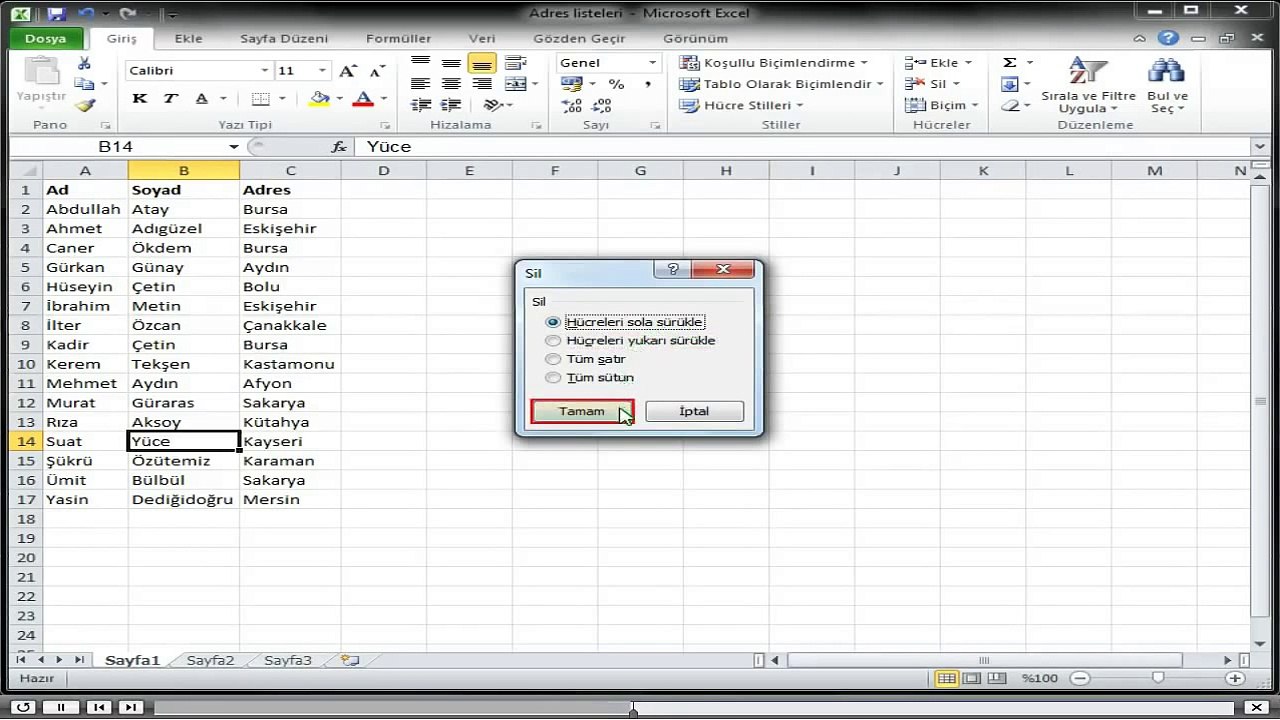Click the font color red A swatch
Viewport: 1280px width, 720px height.
click(362, 98)
